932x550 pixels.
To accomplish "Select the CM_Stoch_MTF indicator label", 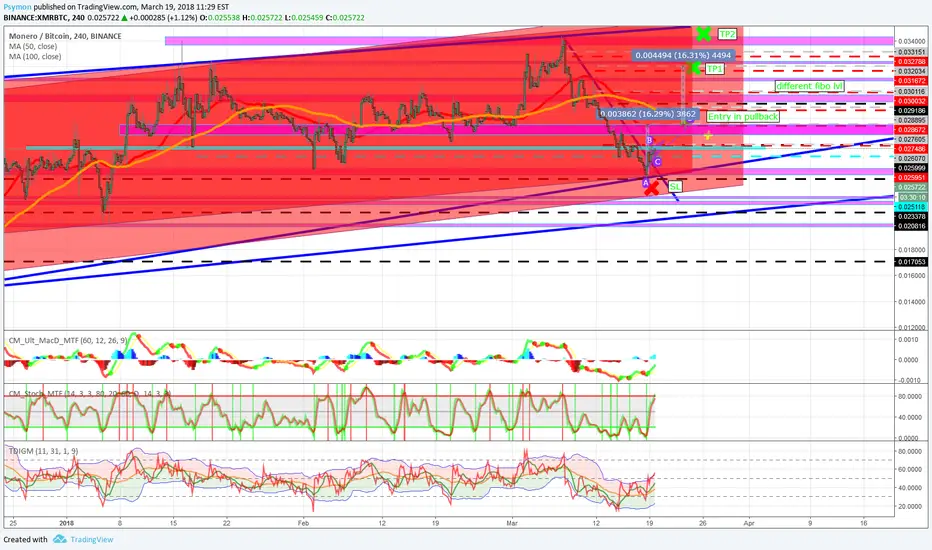I will pyautogui.click(x=89, y=394).
